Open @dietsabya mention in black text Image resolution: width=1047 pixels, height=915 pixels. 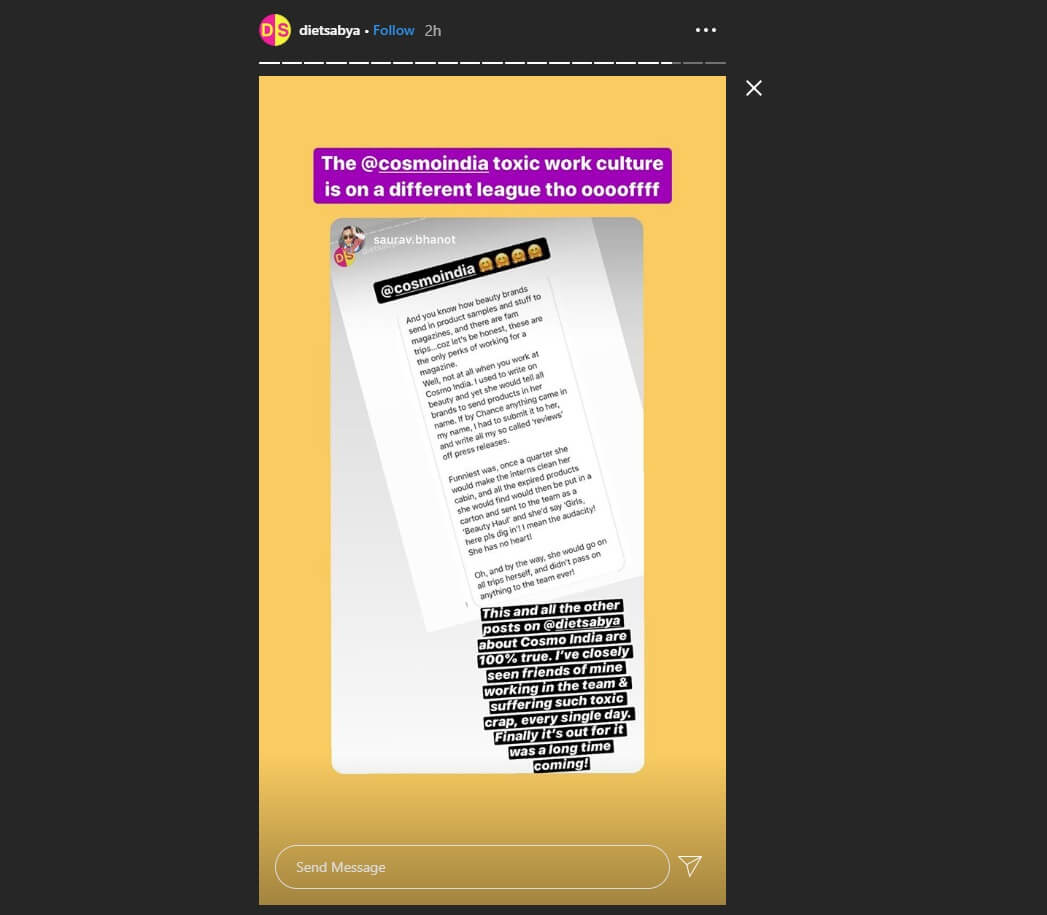coord(581,624)
